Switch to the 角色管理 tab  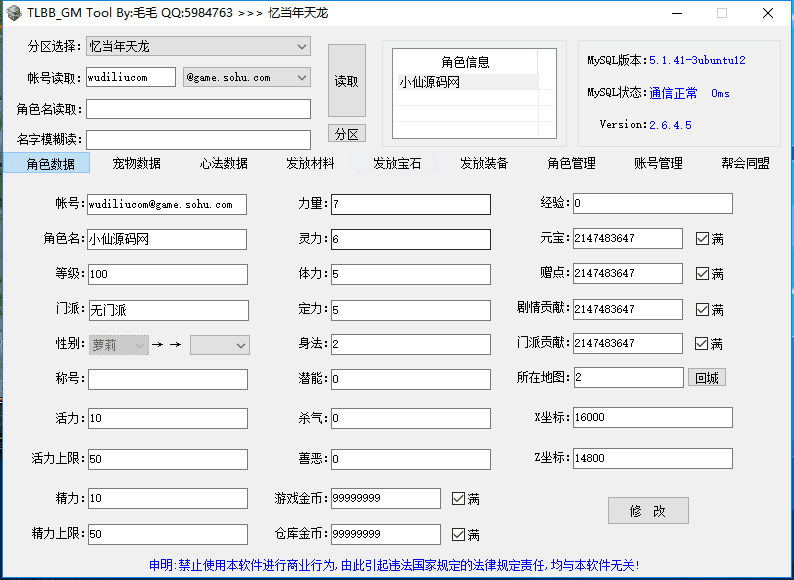pos(571,163)
